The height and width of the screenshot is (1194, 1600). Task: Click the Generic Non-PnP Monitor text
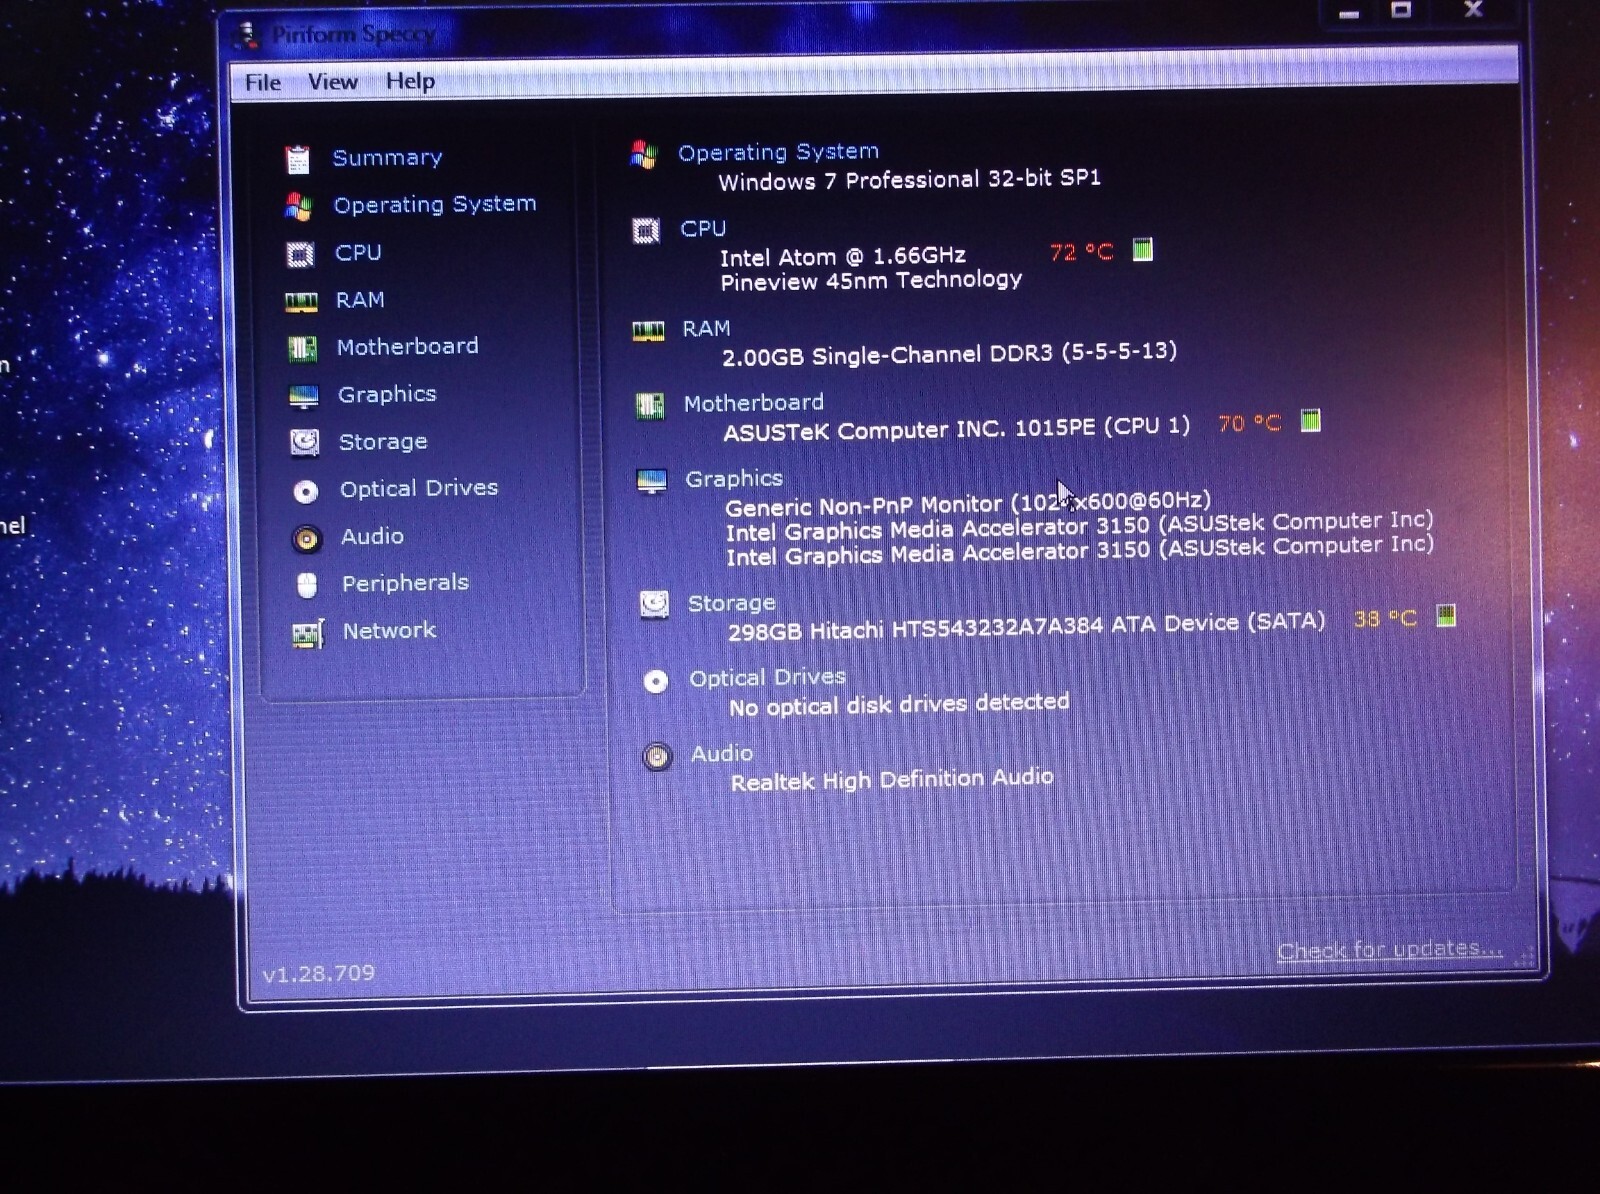point(968,503)
